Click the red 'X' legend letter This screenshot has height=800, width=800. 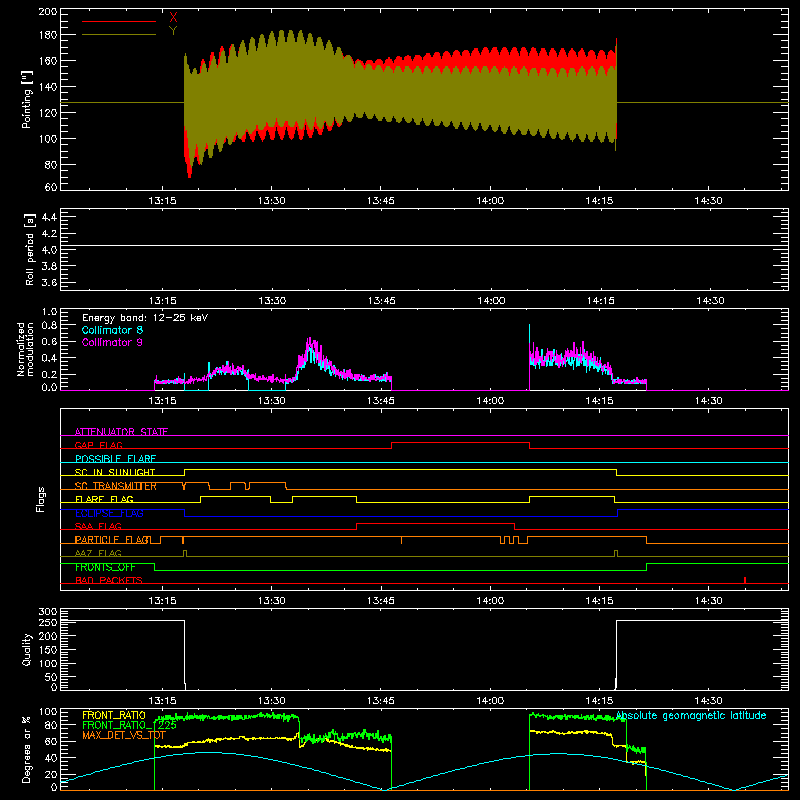173,17
